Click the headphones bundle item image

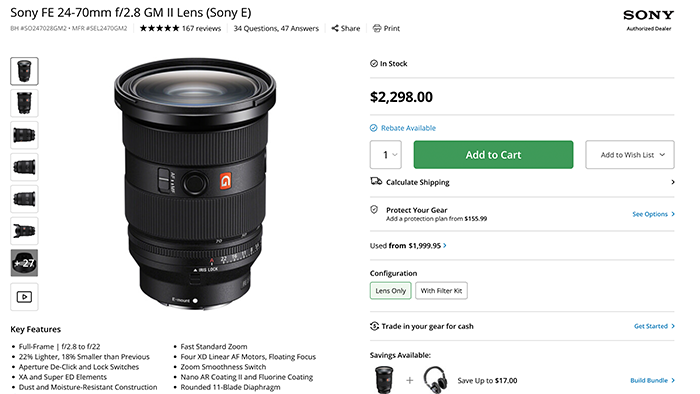[435, 380]
